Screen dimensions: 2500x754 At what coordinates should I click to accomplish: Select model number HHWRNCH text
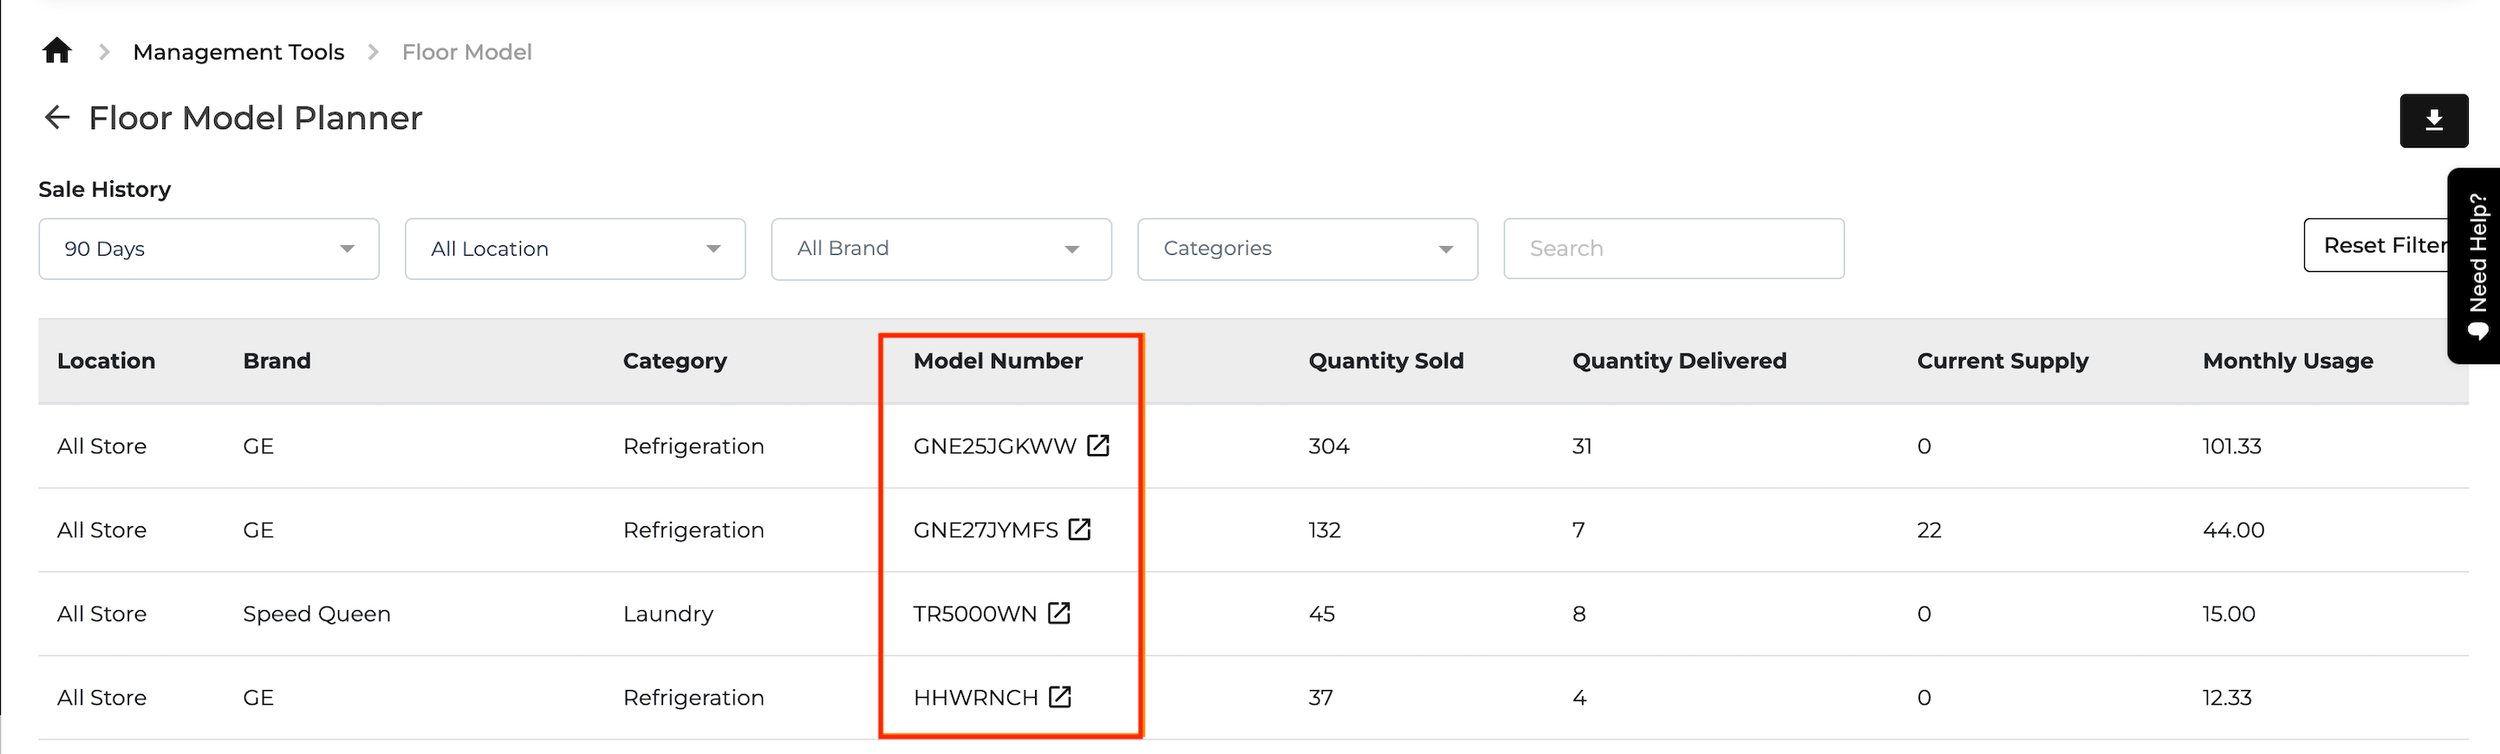point(976,698)
